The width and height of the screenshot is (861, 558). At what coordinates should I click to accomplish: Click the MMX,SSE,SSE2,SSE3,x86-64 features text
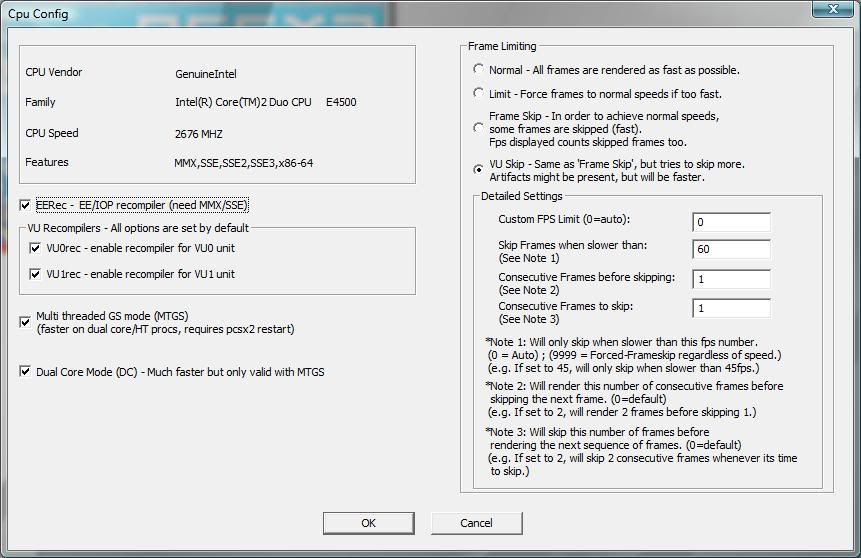(x=243, y=163)
